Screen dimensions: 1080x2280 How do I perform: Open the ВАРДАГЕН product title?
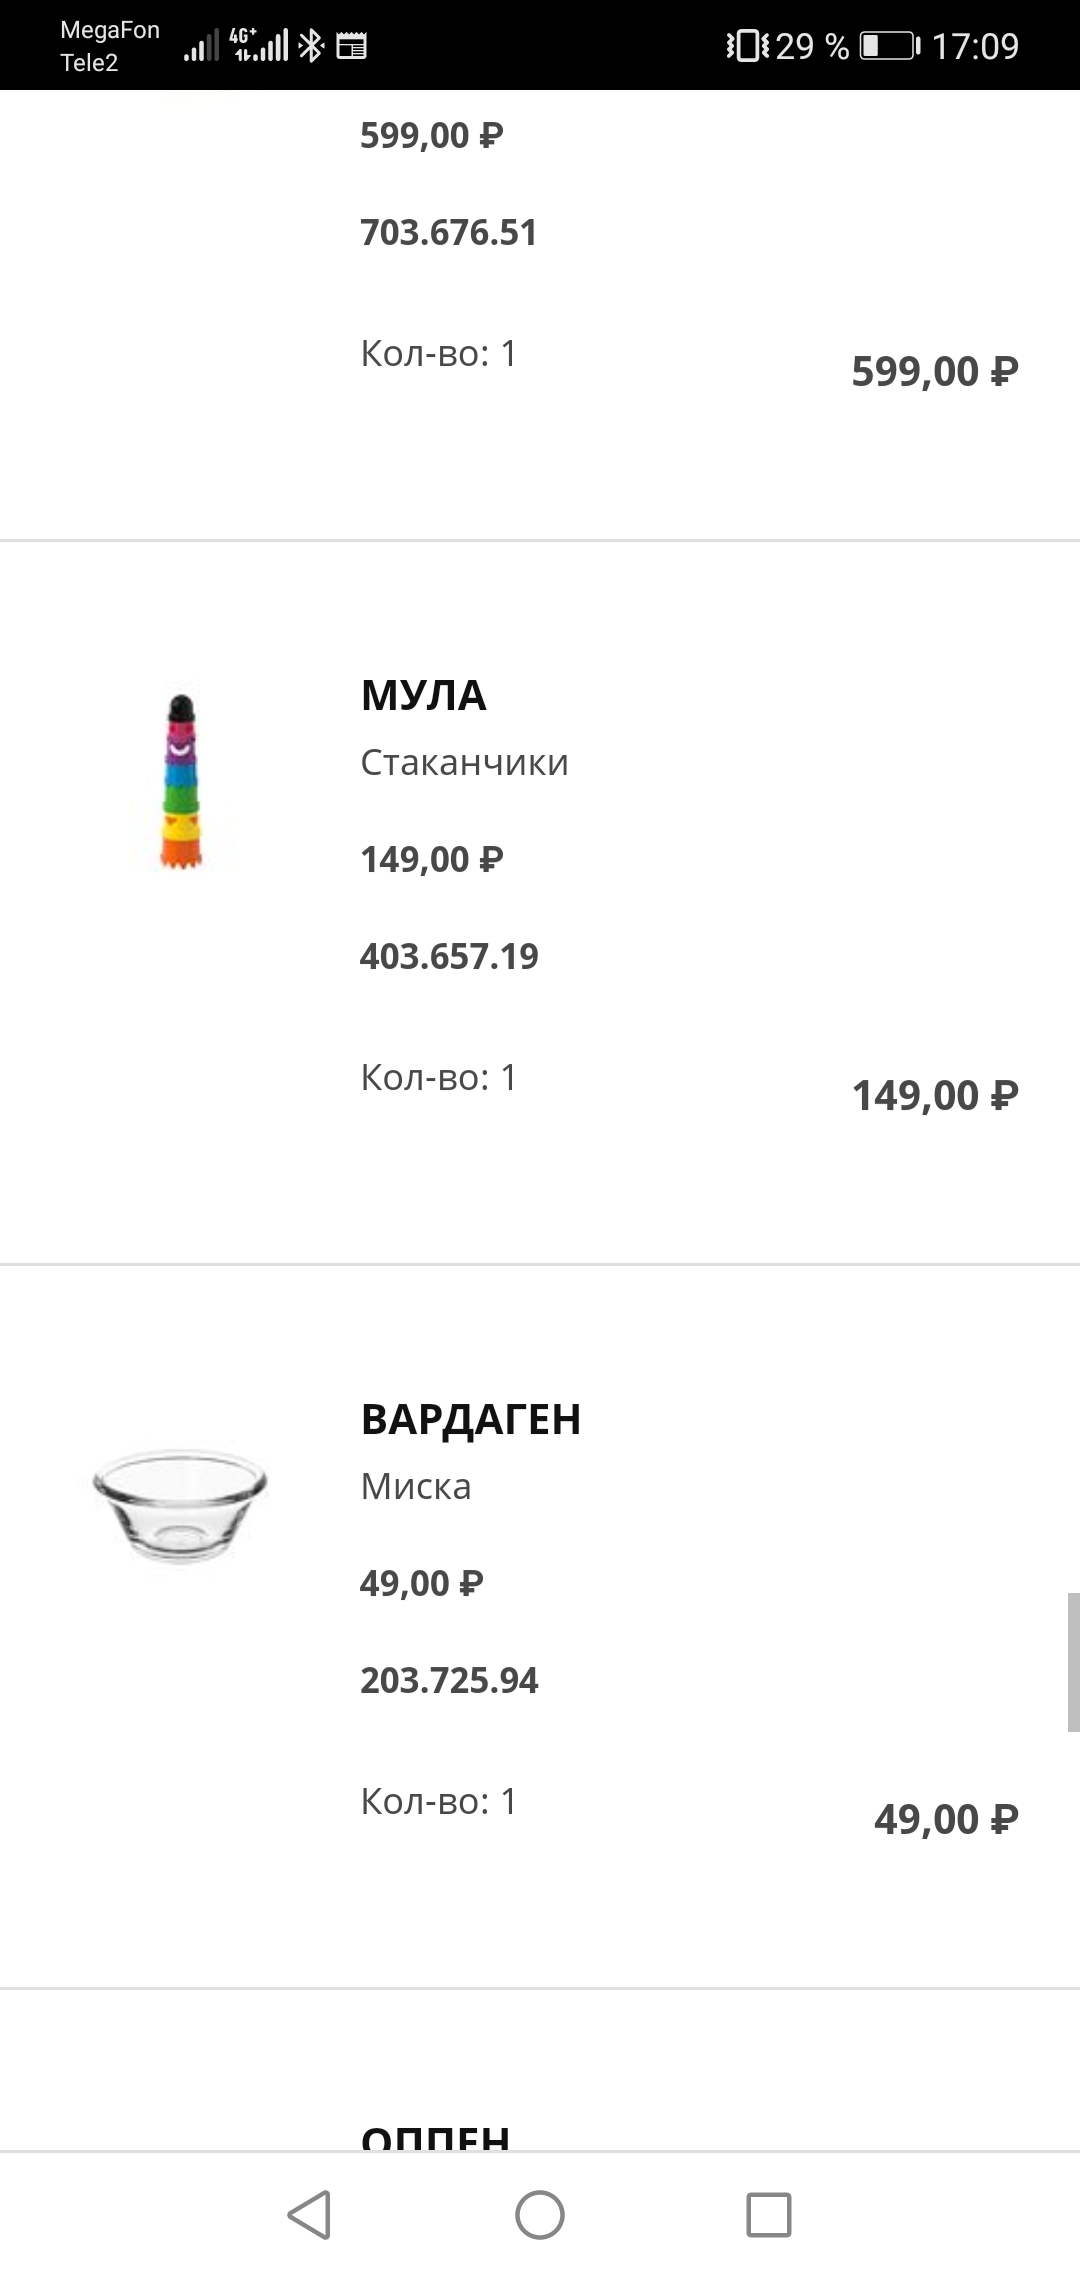tap(470, 1420)
